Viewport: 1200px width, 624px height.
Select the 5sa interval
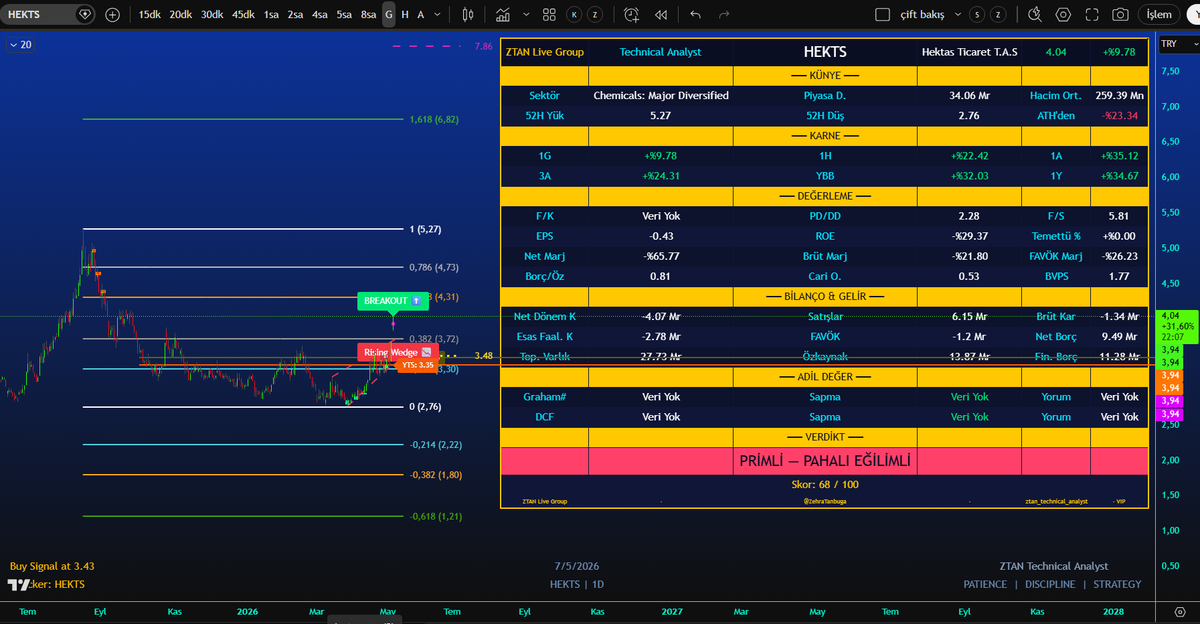pos(344,15)
